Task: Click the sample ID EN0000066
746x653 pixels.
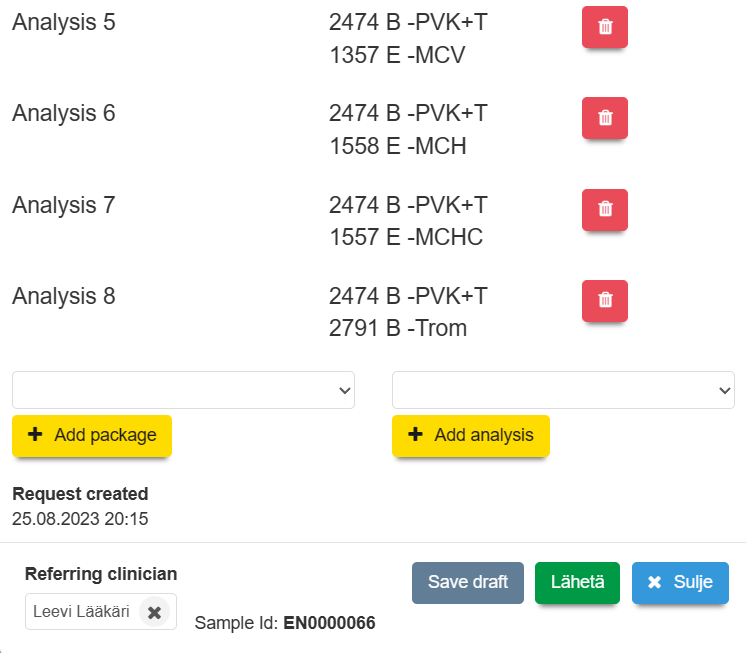Action: (329, 623)
